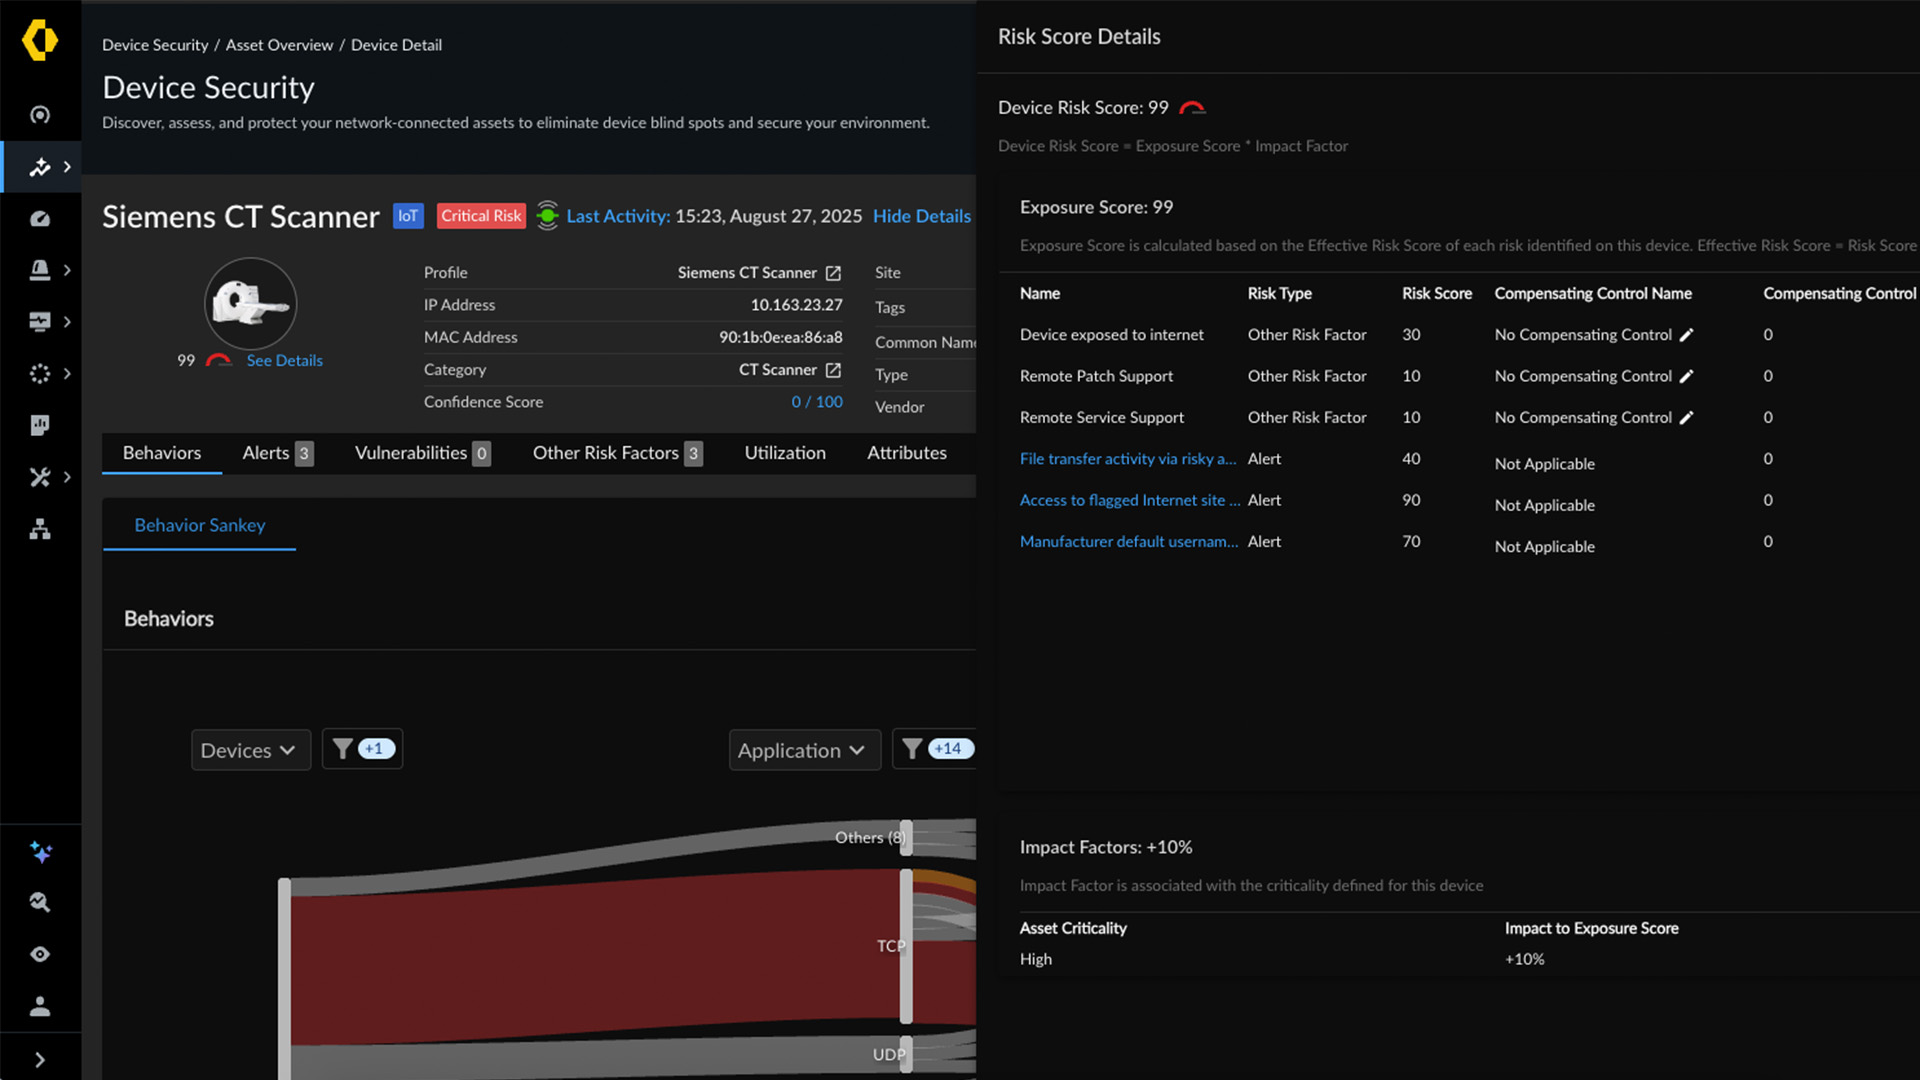Screen dimensions: 1920x1080
Task: Open the Other Risk Factors tab
Action: pyautogui.click(x=604, y=452)
